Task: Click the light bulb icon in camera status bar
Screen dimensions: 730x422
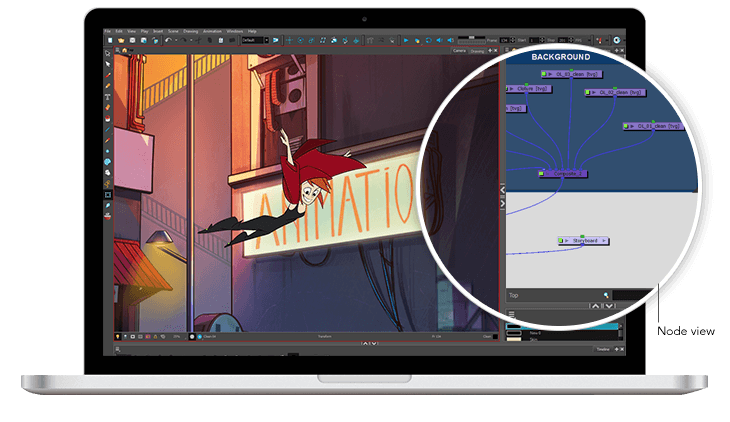Action: click(117, 336)
